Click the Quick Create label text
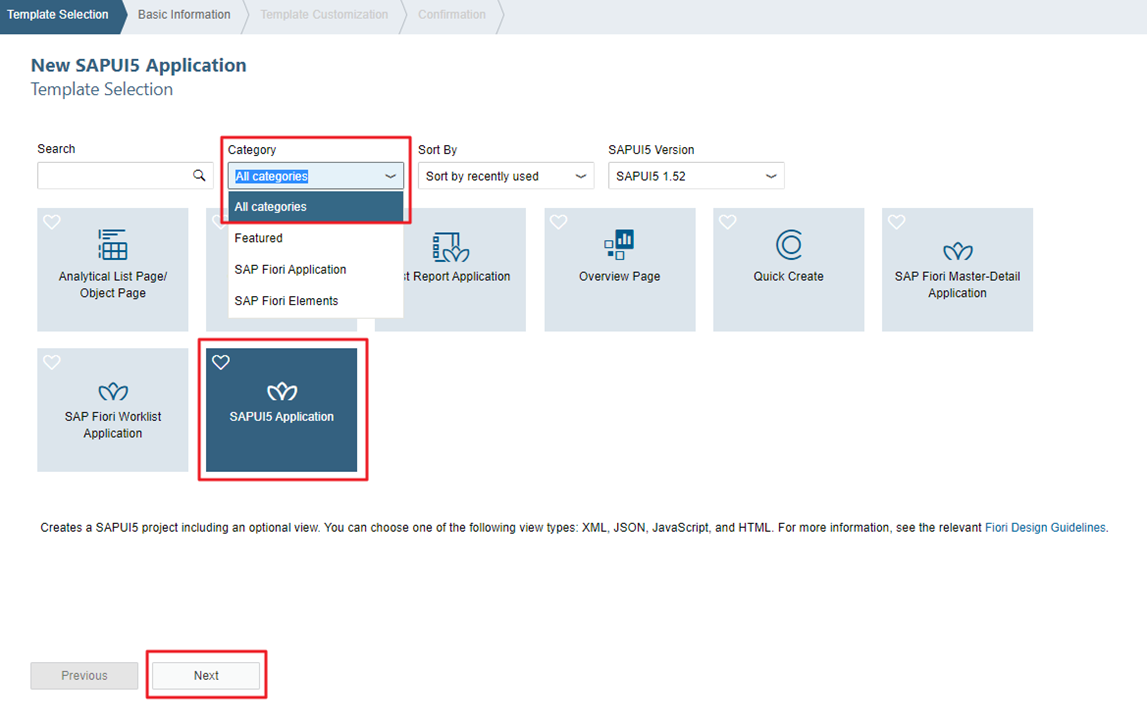This screenshot has width=1147, height=720. pos(789,277)
